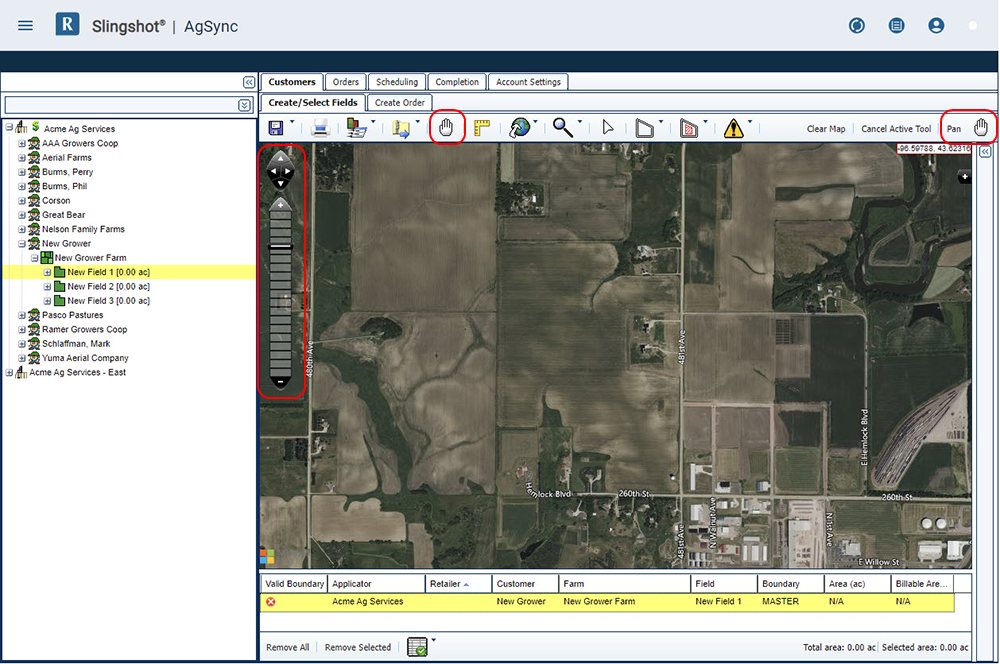Image resolution: width=1000 pixels, height=664 pixels.
Task: Open the Save icon's dropdown arrow
Action: pyautogui.click(x=292, y=121)
